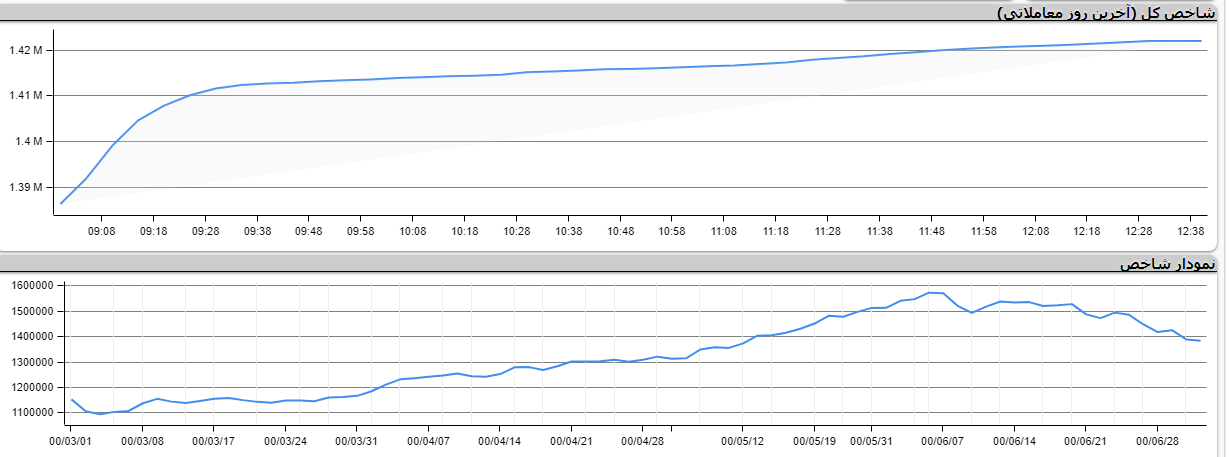This screenshot has width=1230, height=457.
Task: Select the 00/03/01 date label
Action: tap(71, 438)
